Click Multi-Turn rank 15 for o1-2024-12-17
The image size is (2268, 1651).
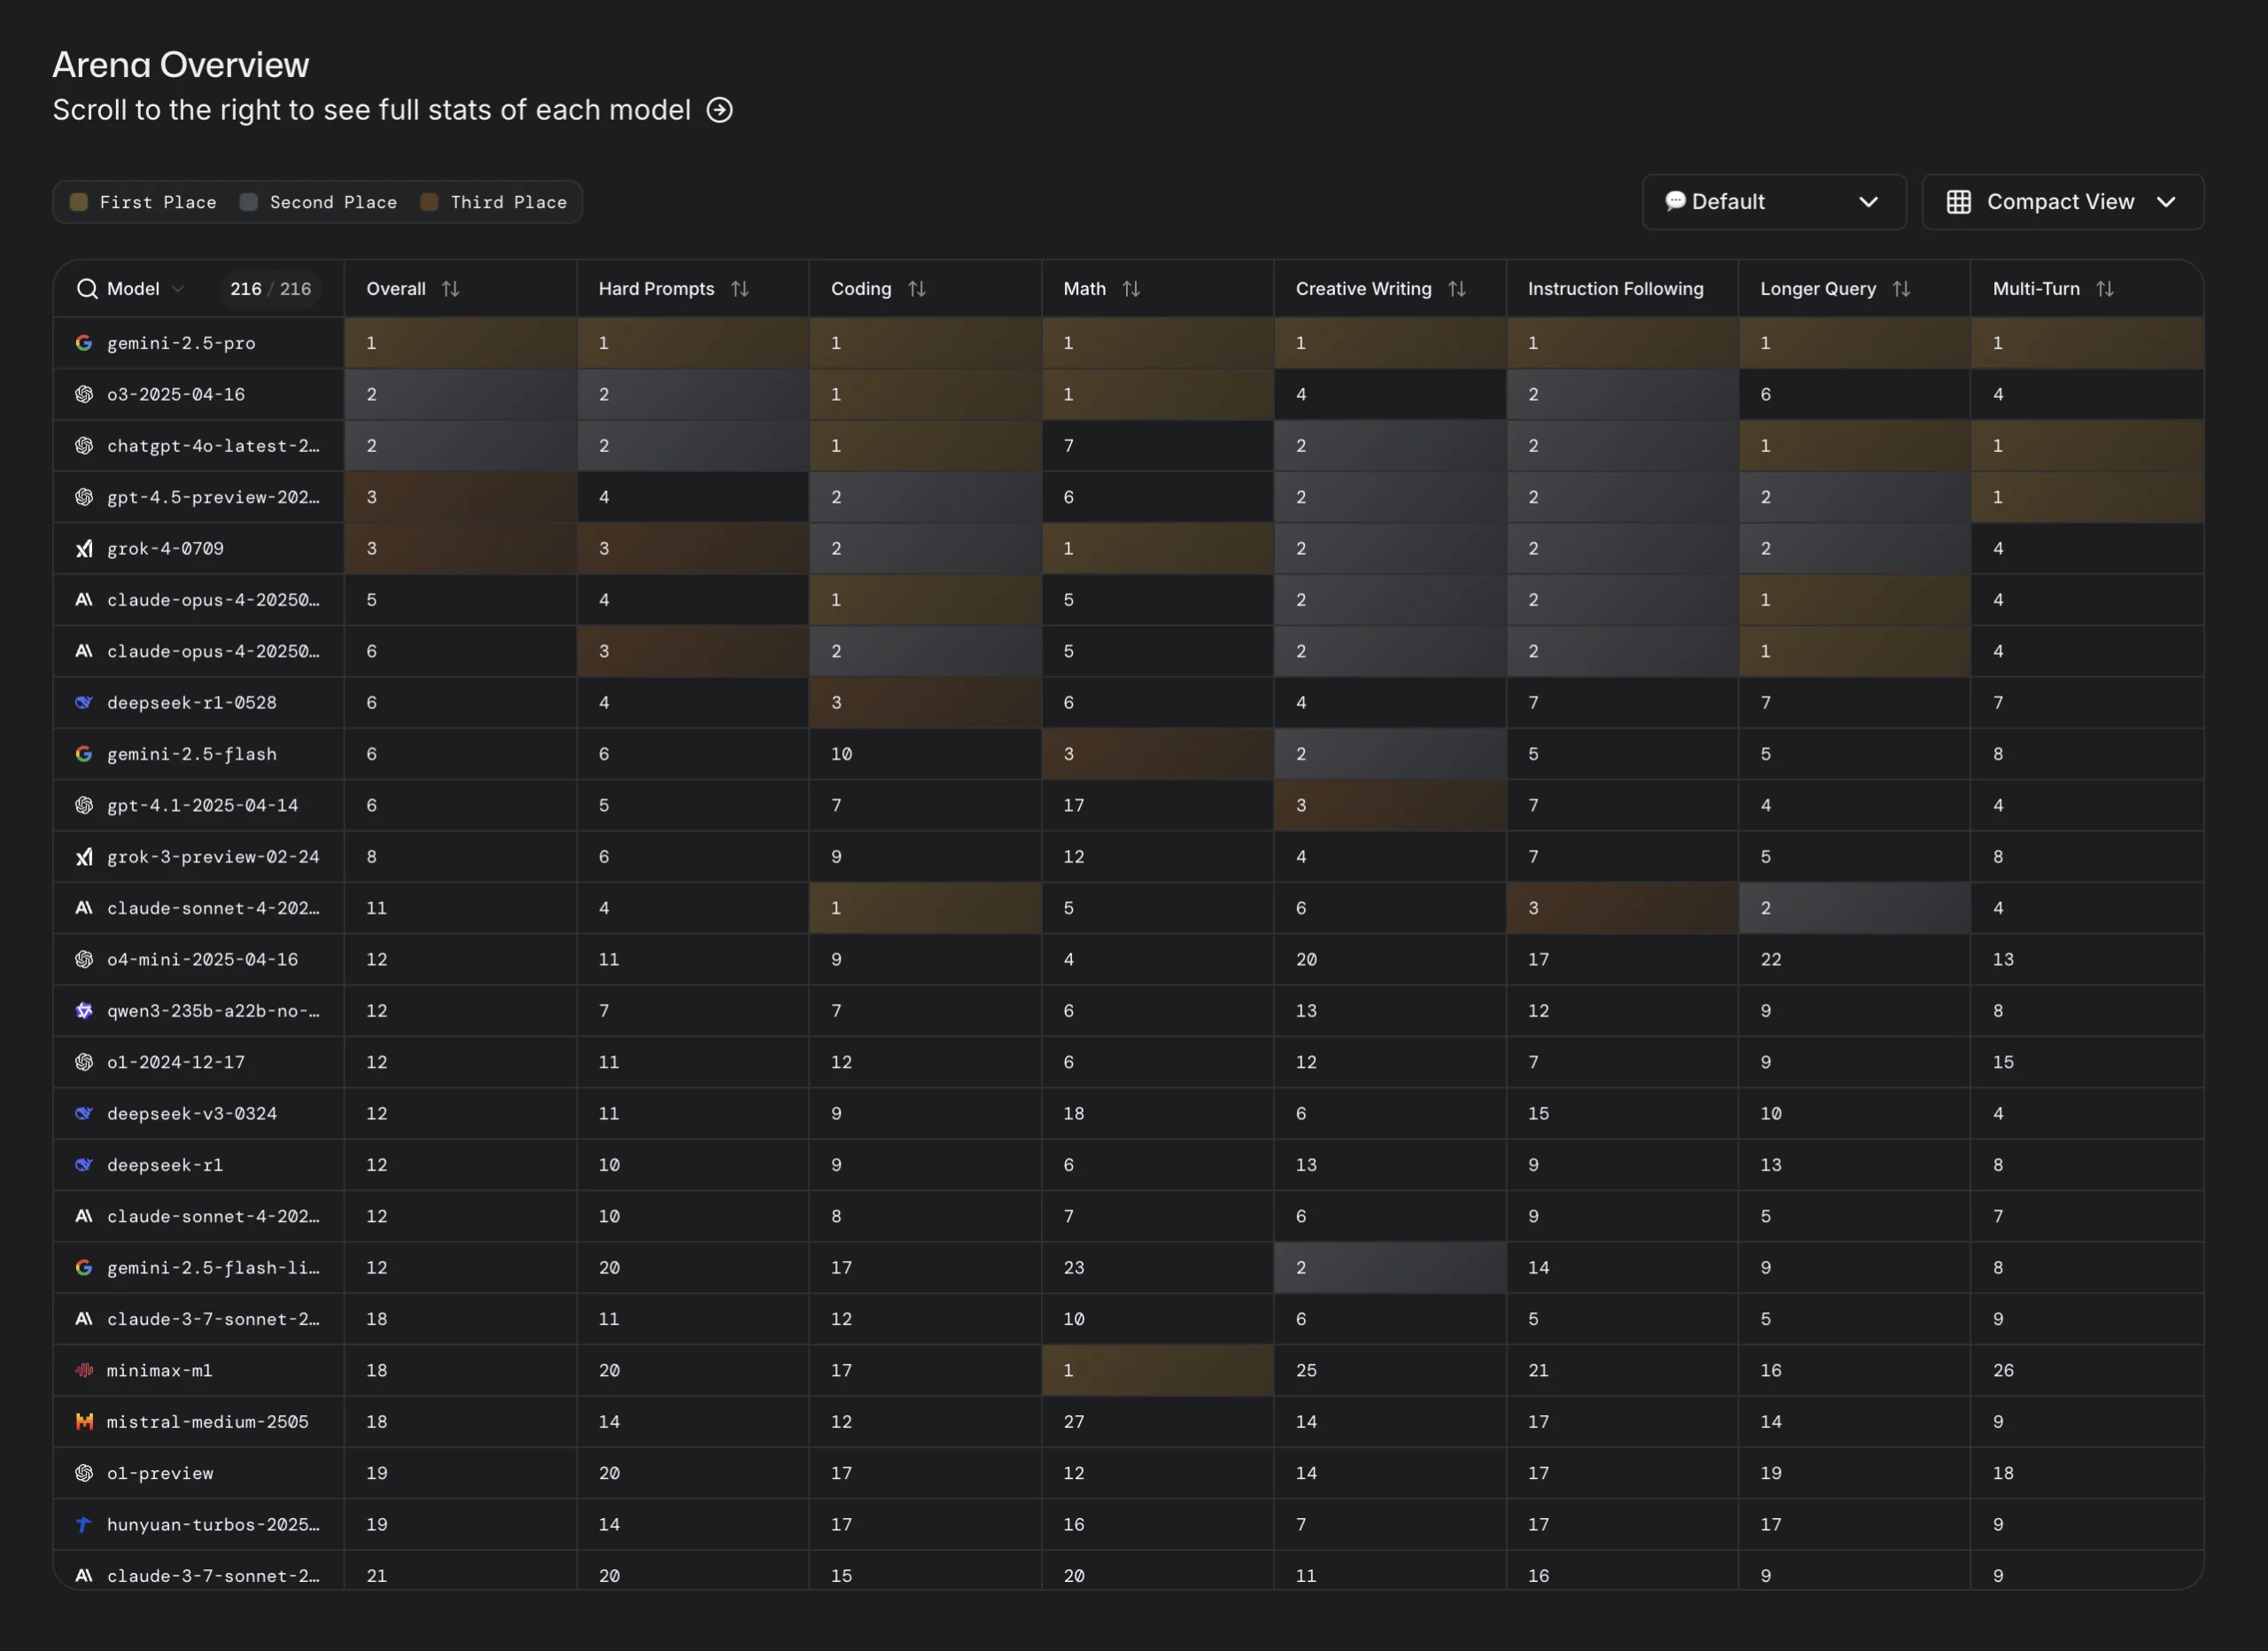pos(2087,1062)
